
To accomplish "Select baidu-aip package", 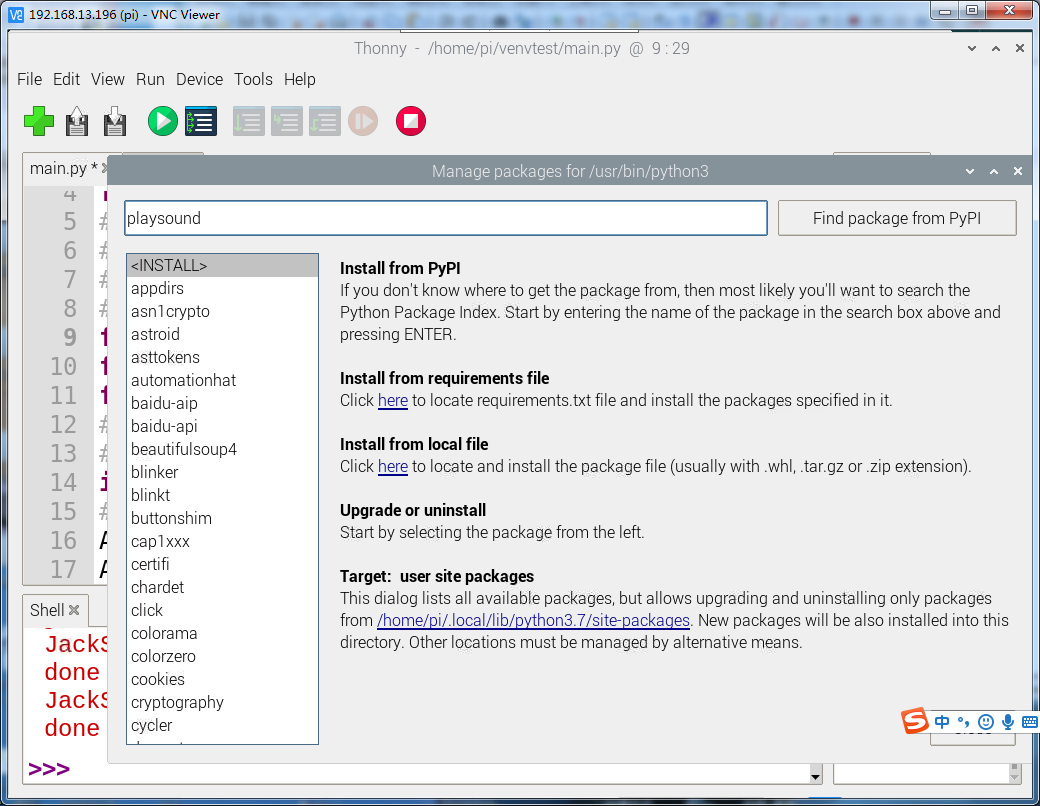I will [x=222, y=403].
